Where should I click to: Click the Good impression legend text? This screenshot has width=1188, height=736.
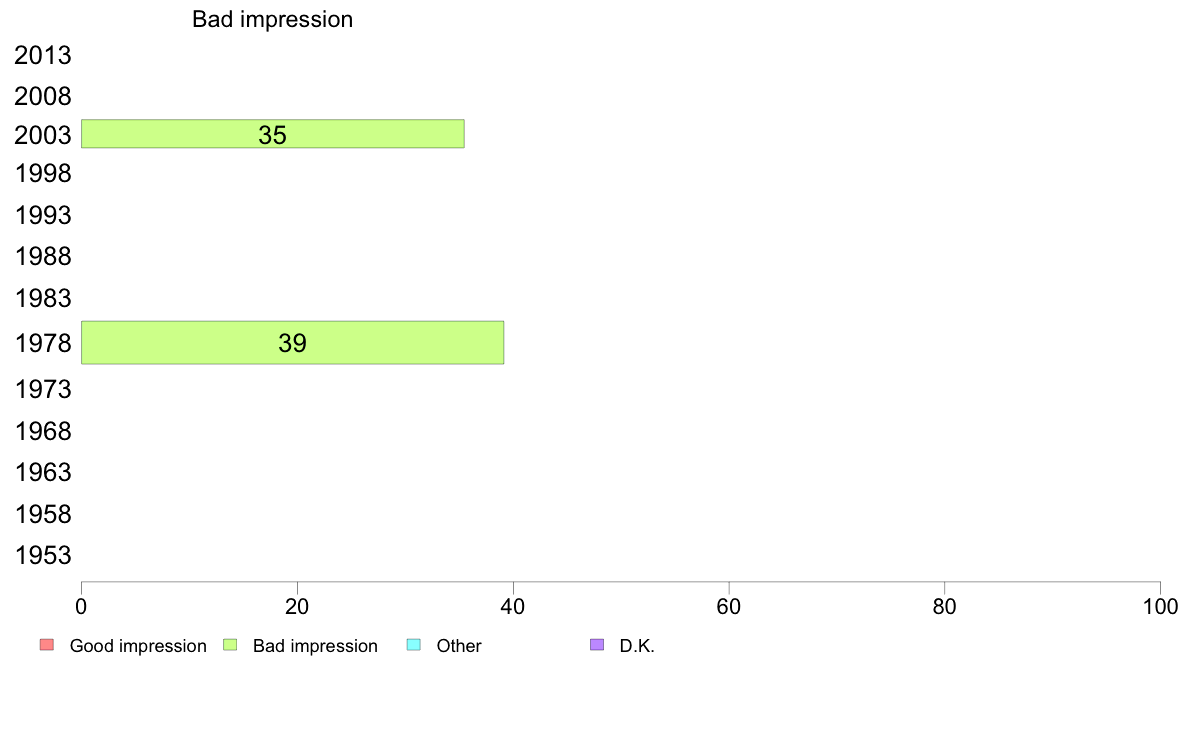tap(138, 646)
